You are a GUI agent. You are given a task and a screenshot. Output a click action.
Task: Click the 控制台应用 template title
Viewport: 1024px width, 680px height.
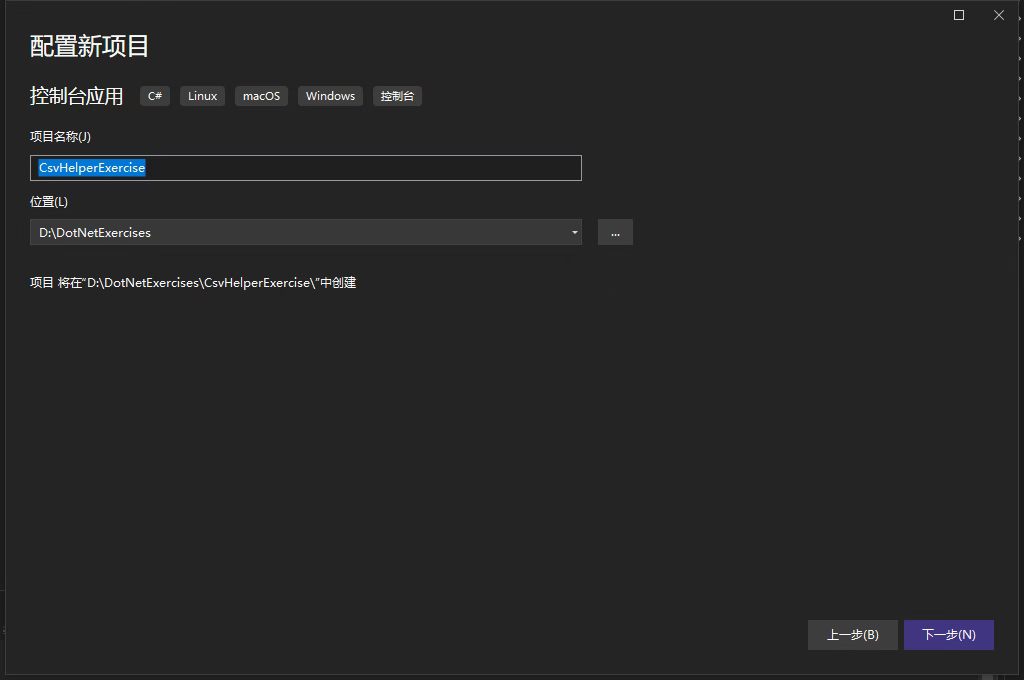click(x=76, y=96)
